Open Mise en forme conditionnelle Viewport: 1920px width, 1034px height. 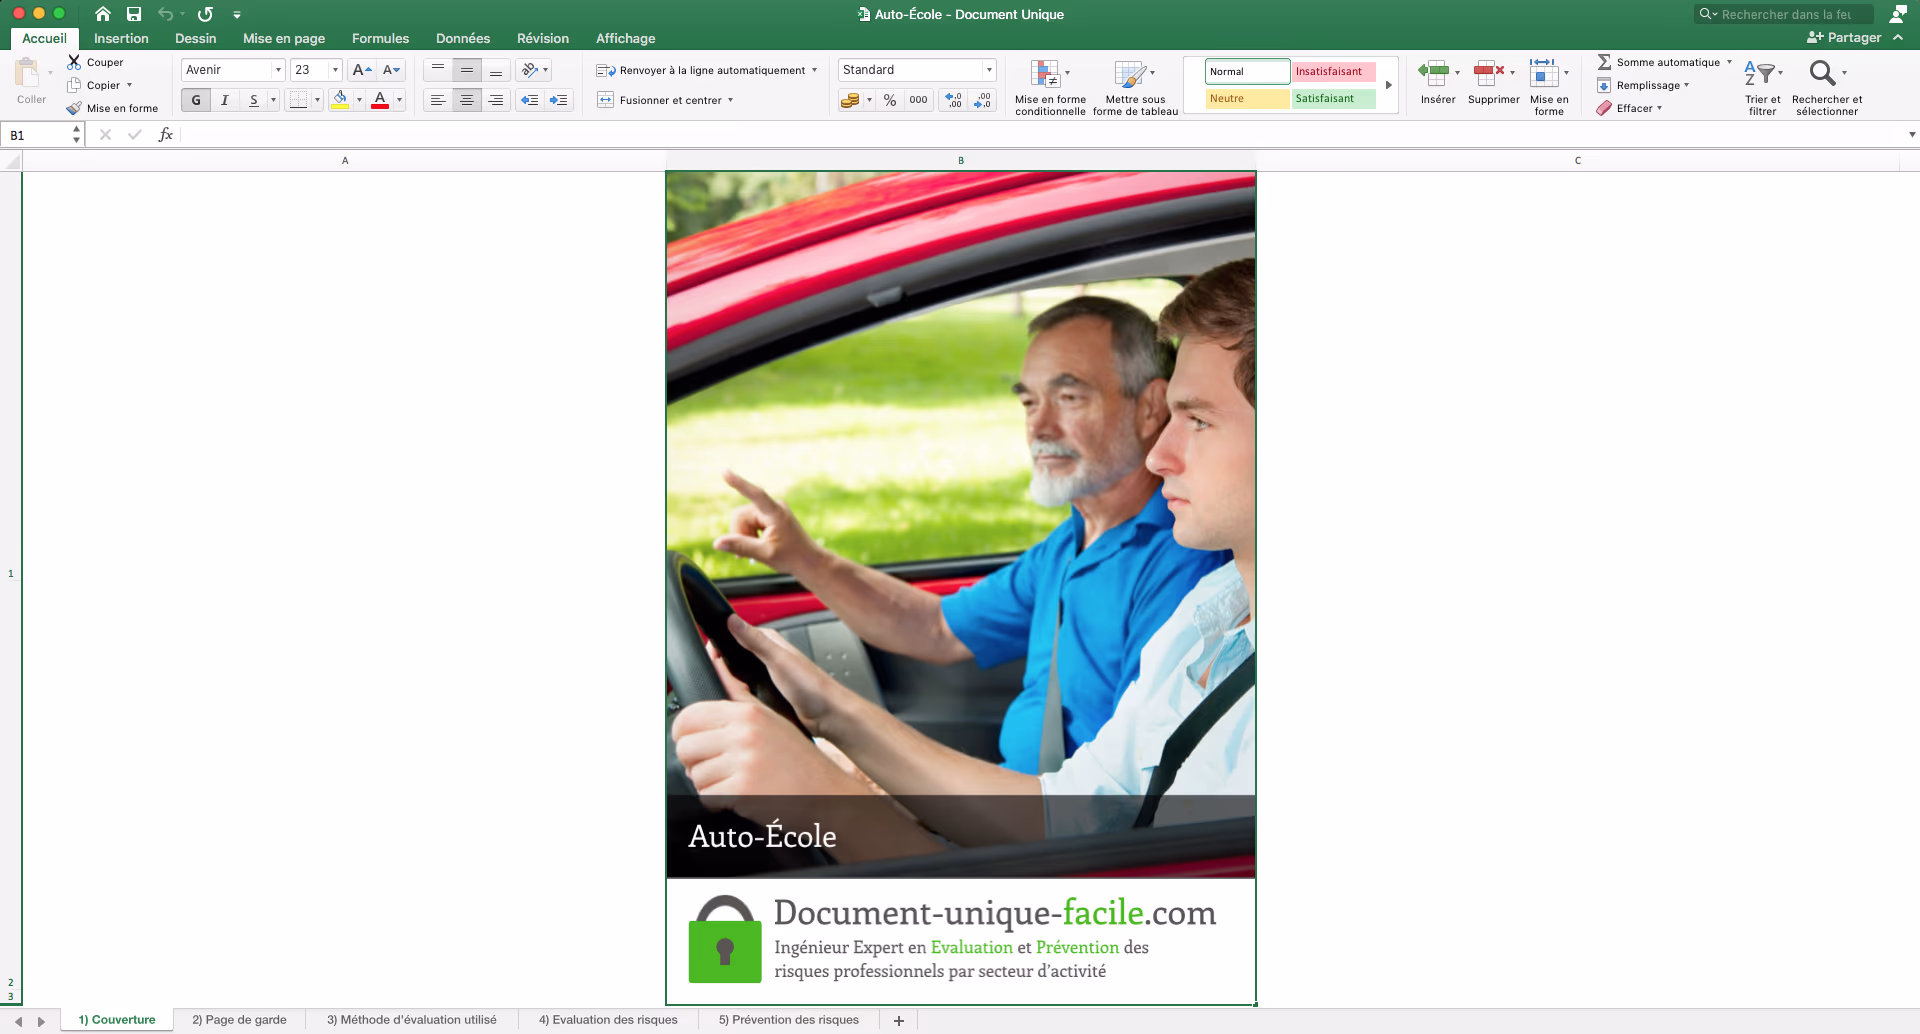click(x=1049, y=87)
